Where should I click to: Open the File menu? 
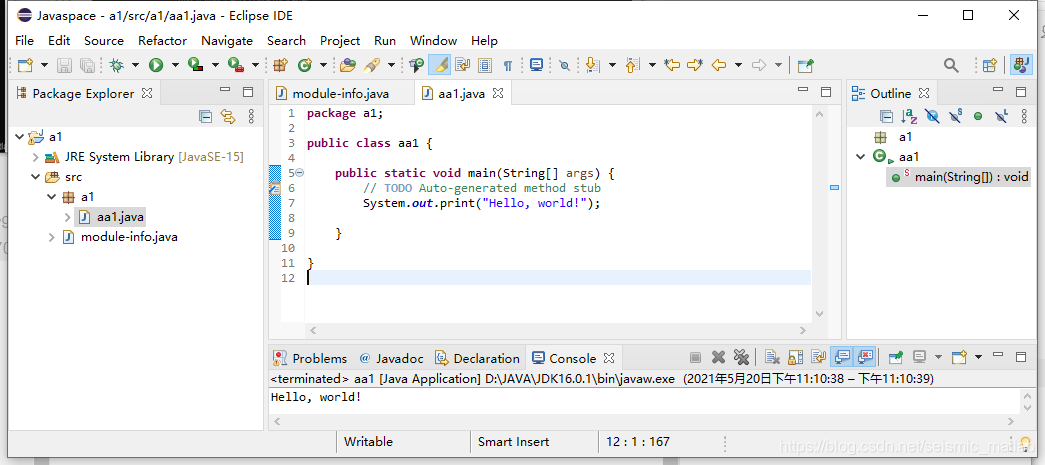pyautogui.click(x=24, y=41)
